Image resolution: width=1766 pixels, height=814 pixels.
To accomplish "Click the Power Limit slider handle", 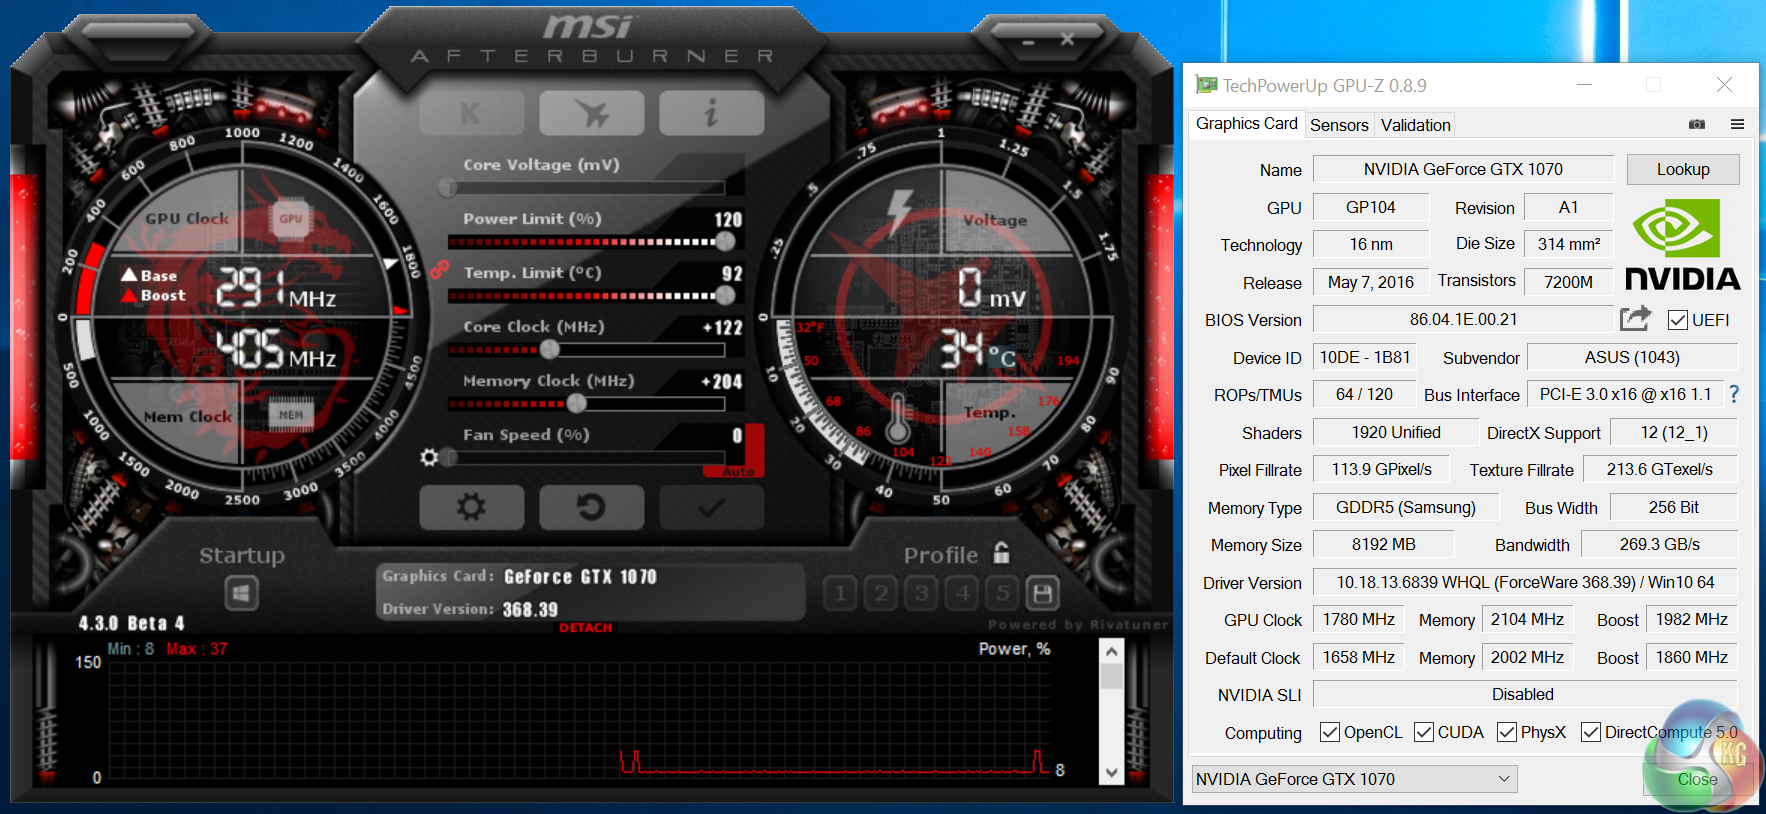I will [726, 241].
